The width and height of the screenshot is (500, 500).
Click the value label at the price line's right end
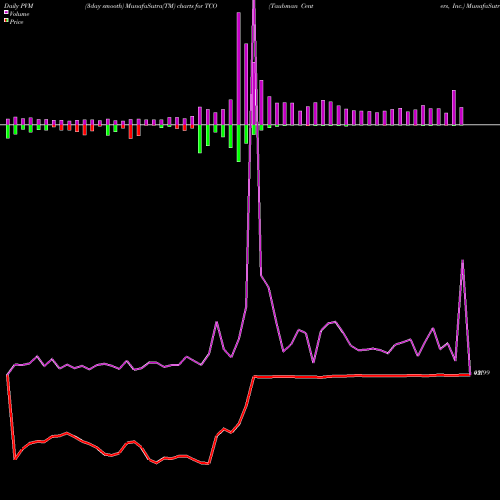point(482,373)
